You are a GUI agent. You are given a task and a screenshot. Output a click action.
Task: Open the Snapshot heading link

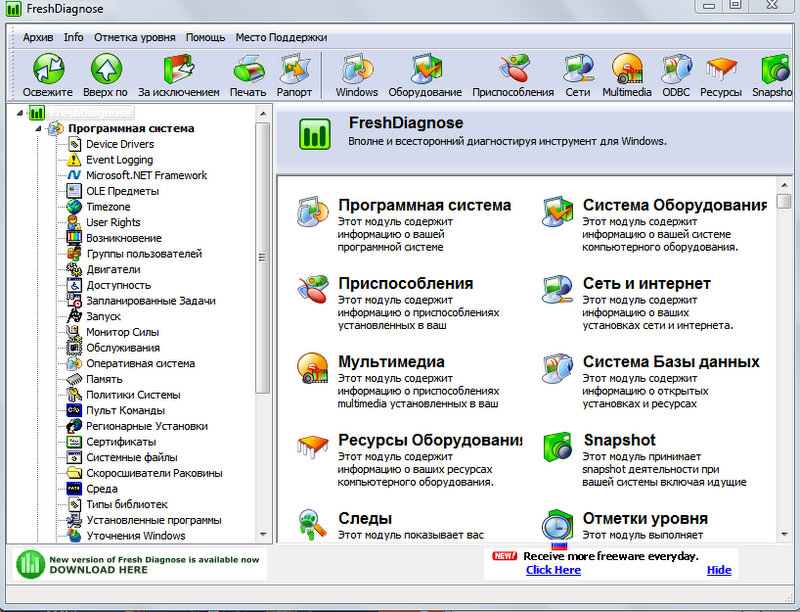point(619,440)
